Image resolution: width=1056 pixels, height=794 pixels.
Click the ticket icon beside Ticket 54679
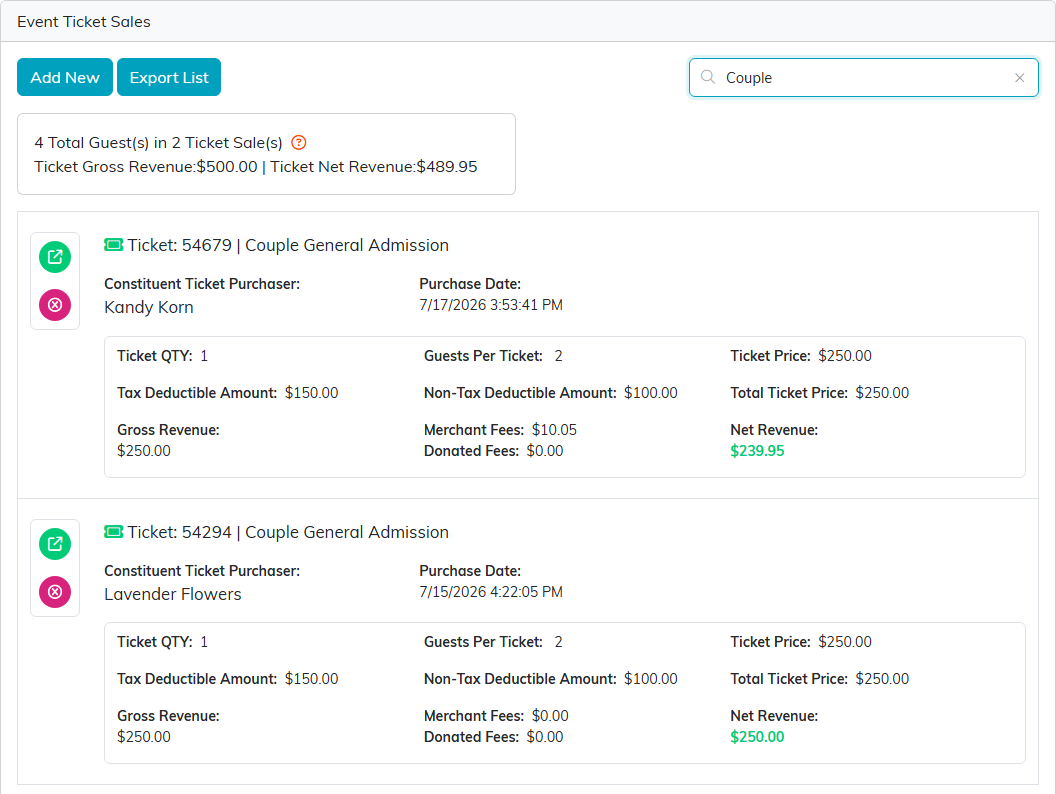(113, 245)
